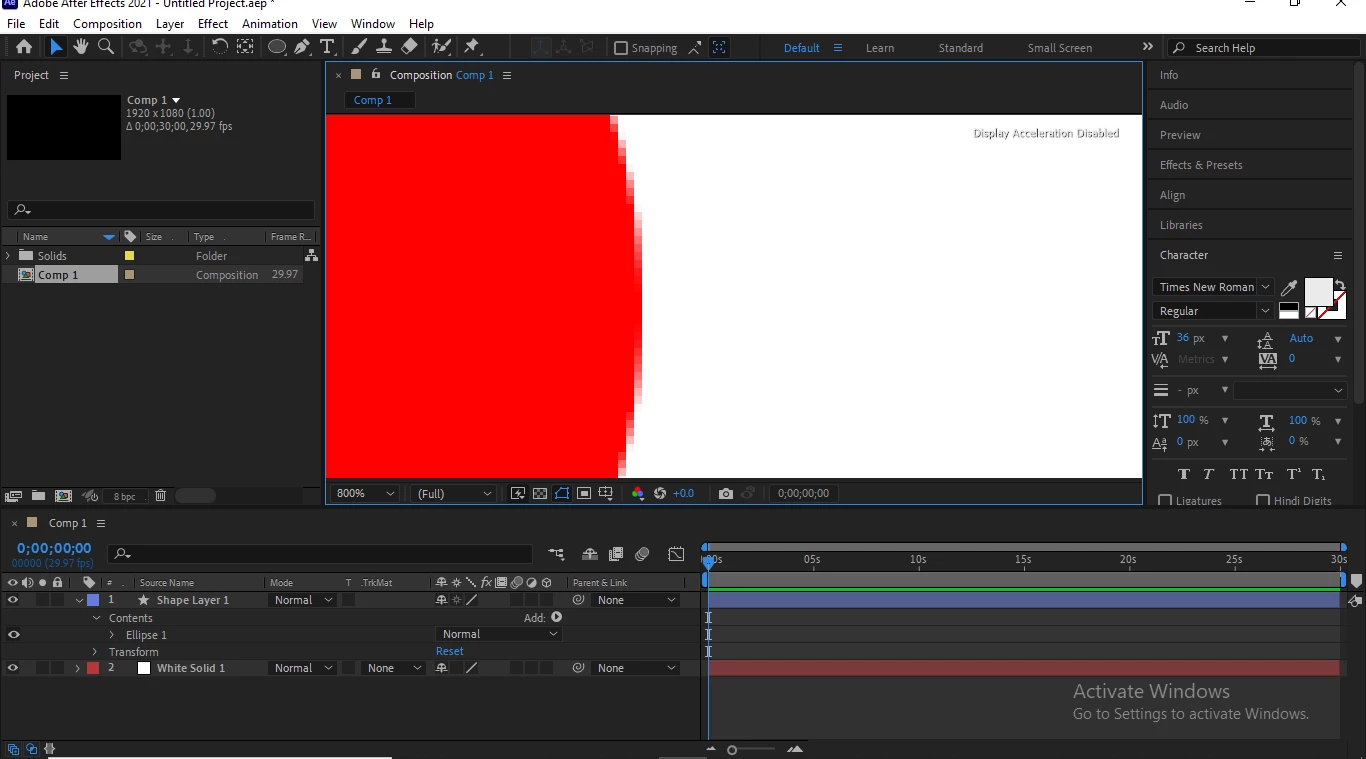Viewport: 1366px width, 759px height.
Task: Open Shape Layer 1 blending Mode dropdown
Action: click(304, 600)
